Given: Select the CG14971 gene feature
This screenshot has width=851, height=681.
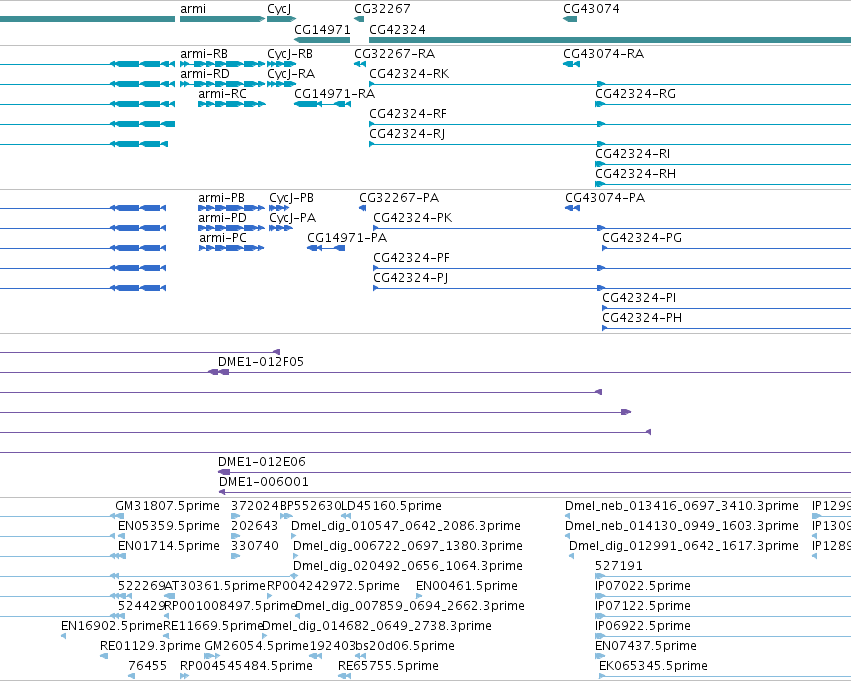Looking at the screenshot, I should (322, 40).
